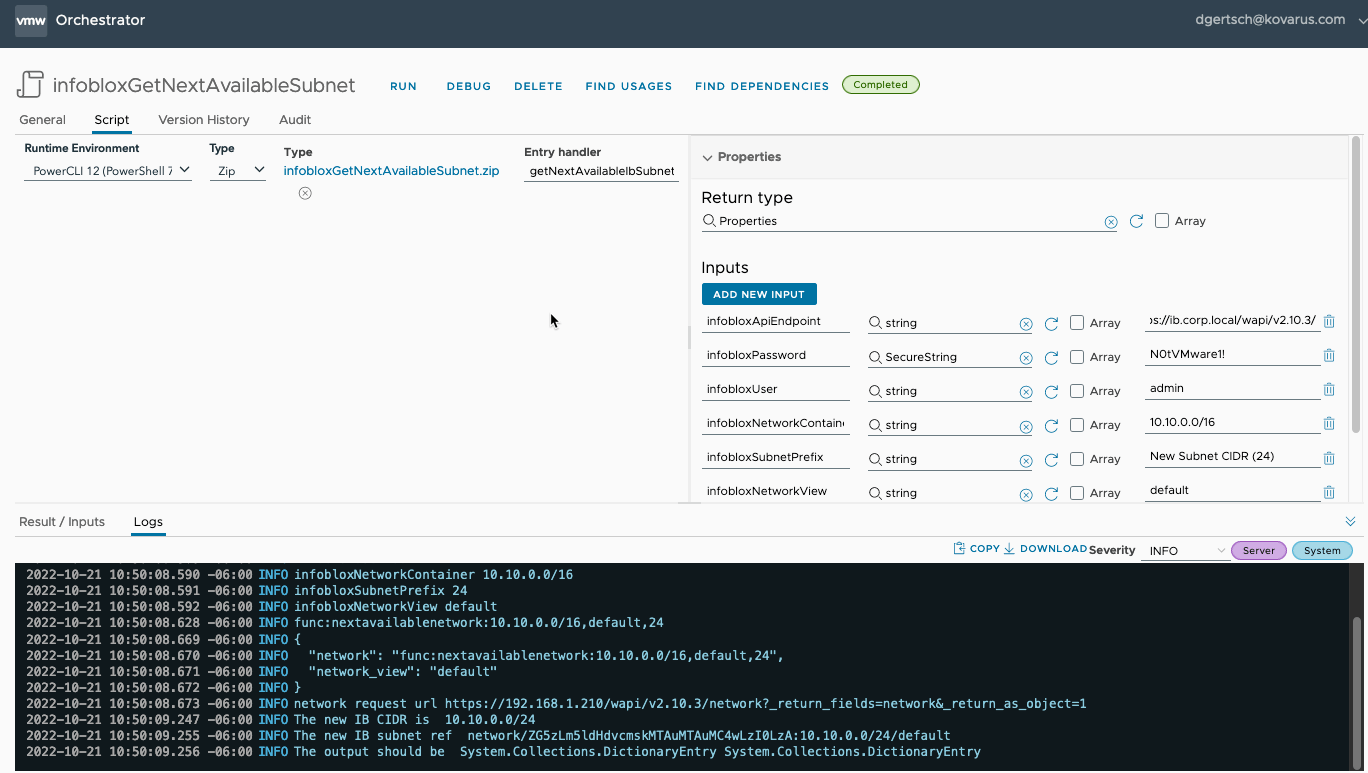The height and width of the screenshot is (773, 1368).
Task: Click the script scroll icon beside infobloxGetNextAvailableSubnet title
Action: (31, 85)
